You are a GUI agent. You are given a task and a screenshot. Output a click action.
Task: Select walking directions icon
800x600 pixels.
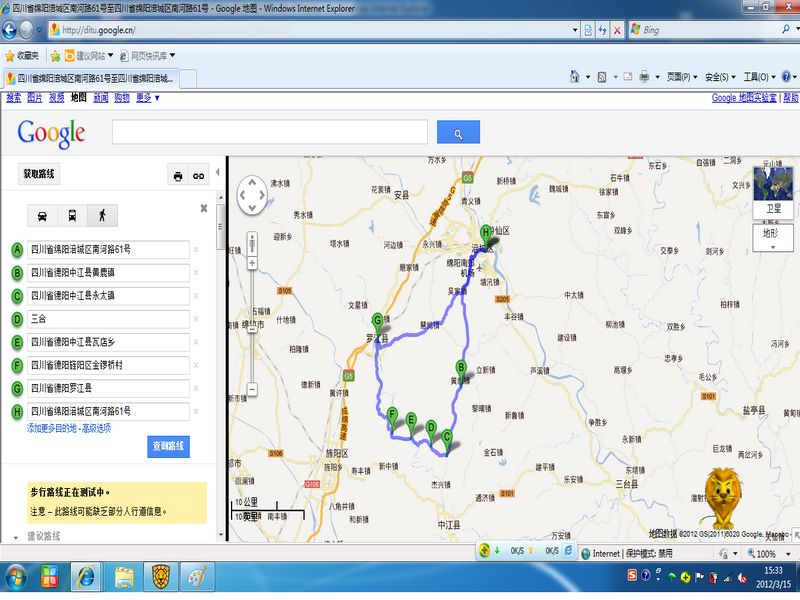pos(103,216)
